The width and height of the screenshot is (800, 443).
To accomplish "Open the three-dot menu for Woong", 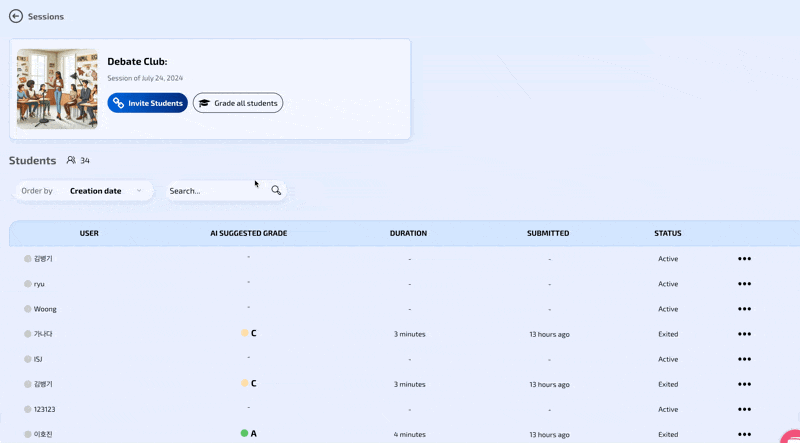I will click(744, 309).
